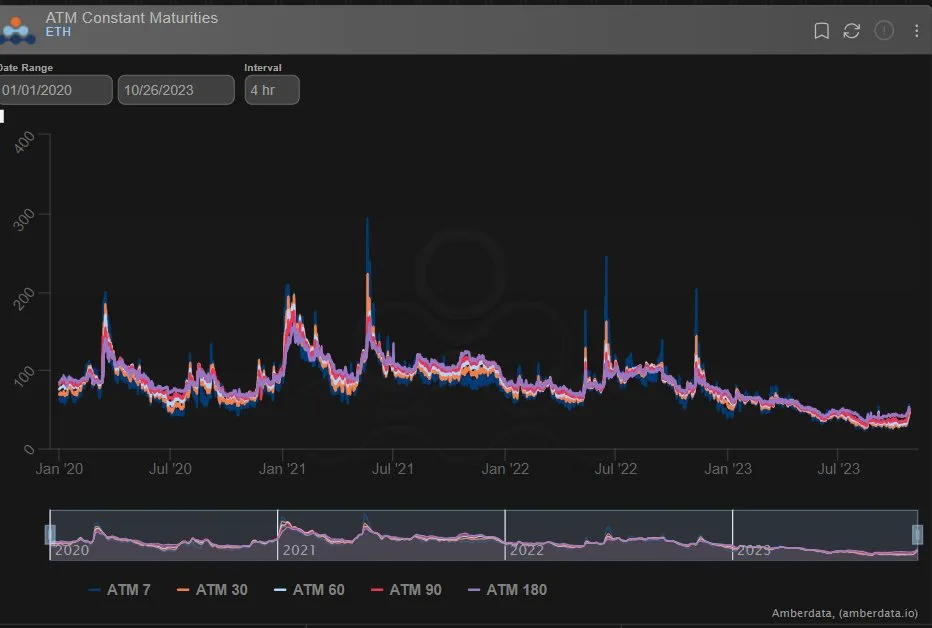Click the Amberdata logo icon
The height and width of the screenshot is (628, 932).
pyautogui.click(x=17, y=30)
